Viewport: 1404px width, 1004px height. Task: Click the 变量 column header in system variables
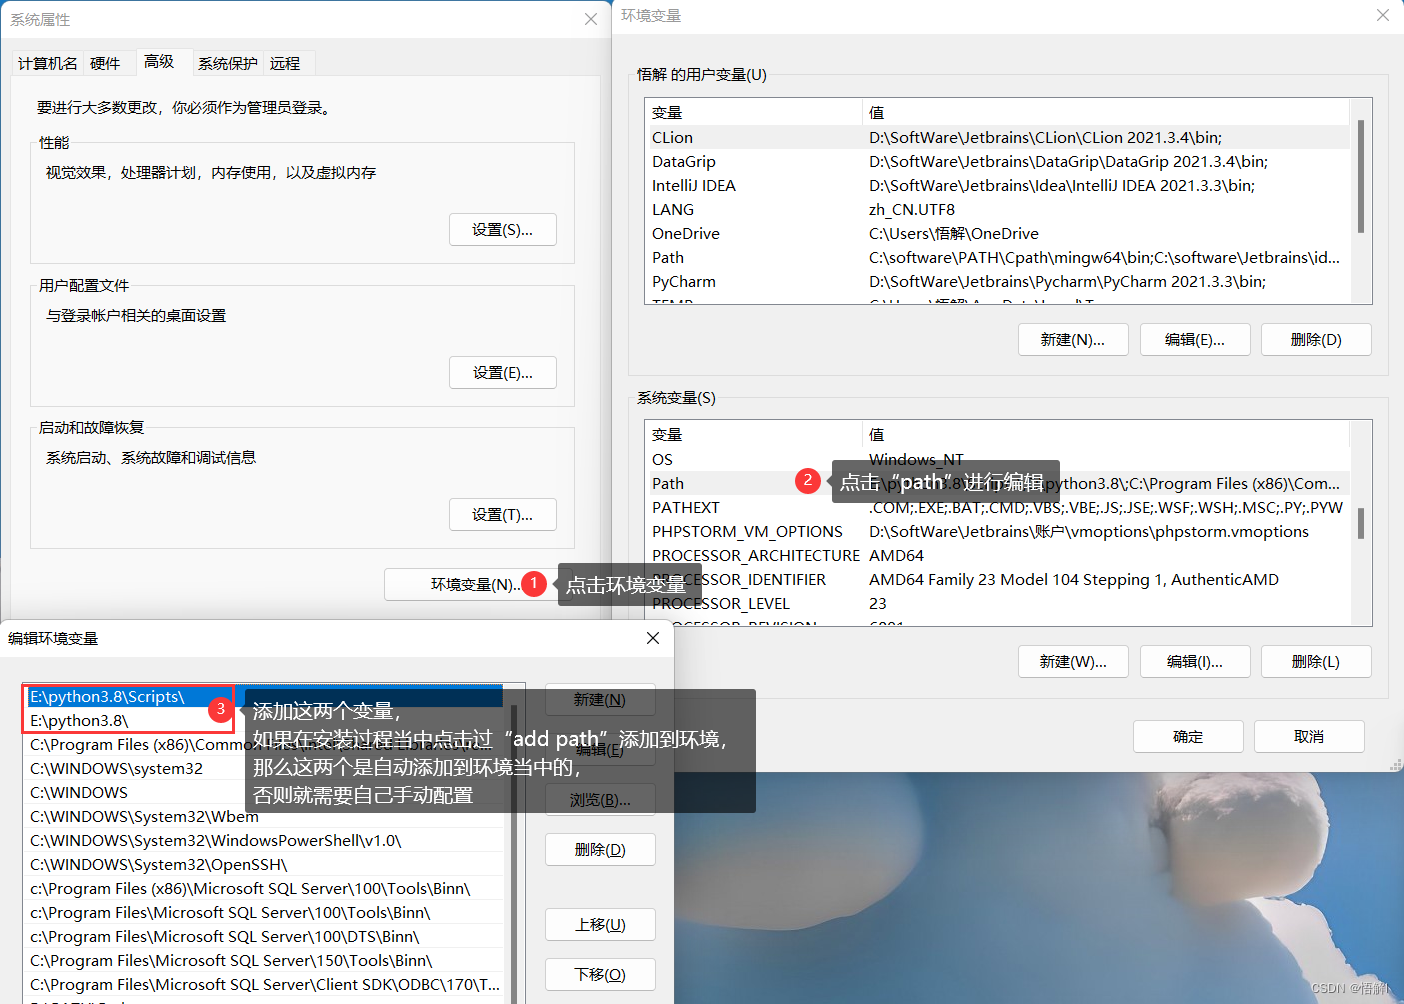click(754, 434)
